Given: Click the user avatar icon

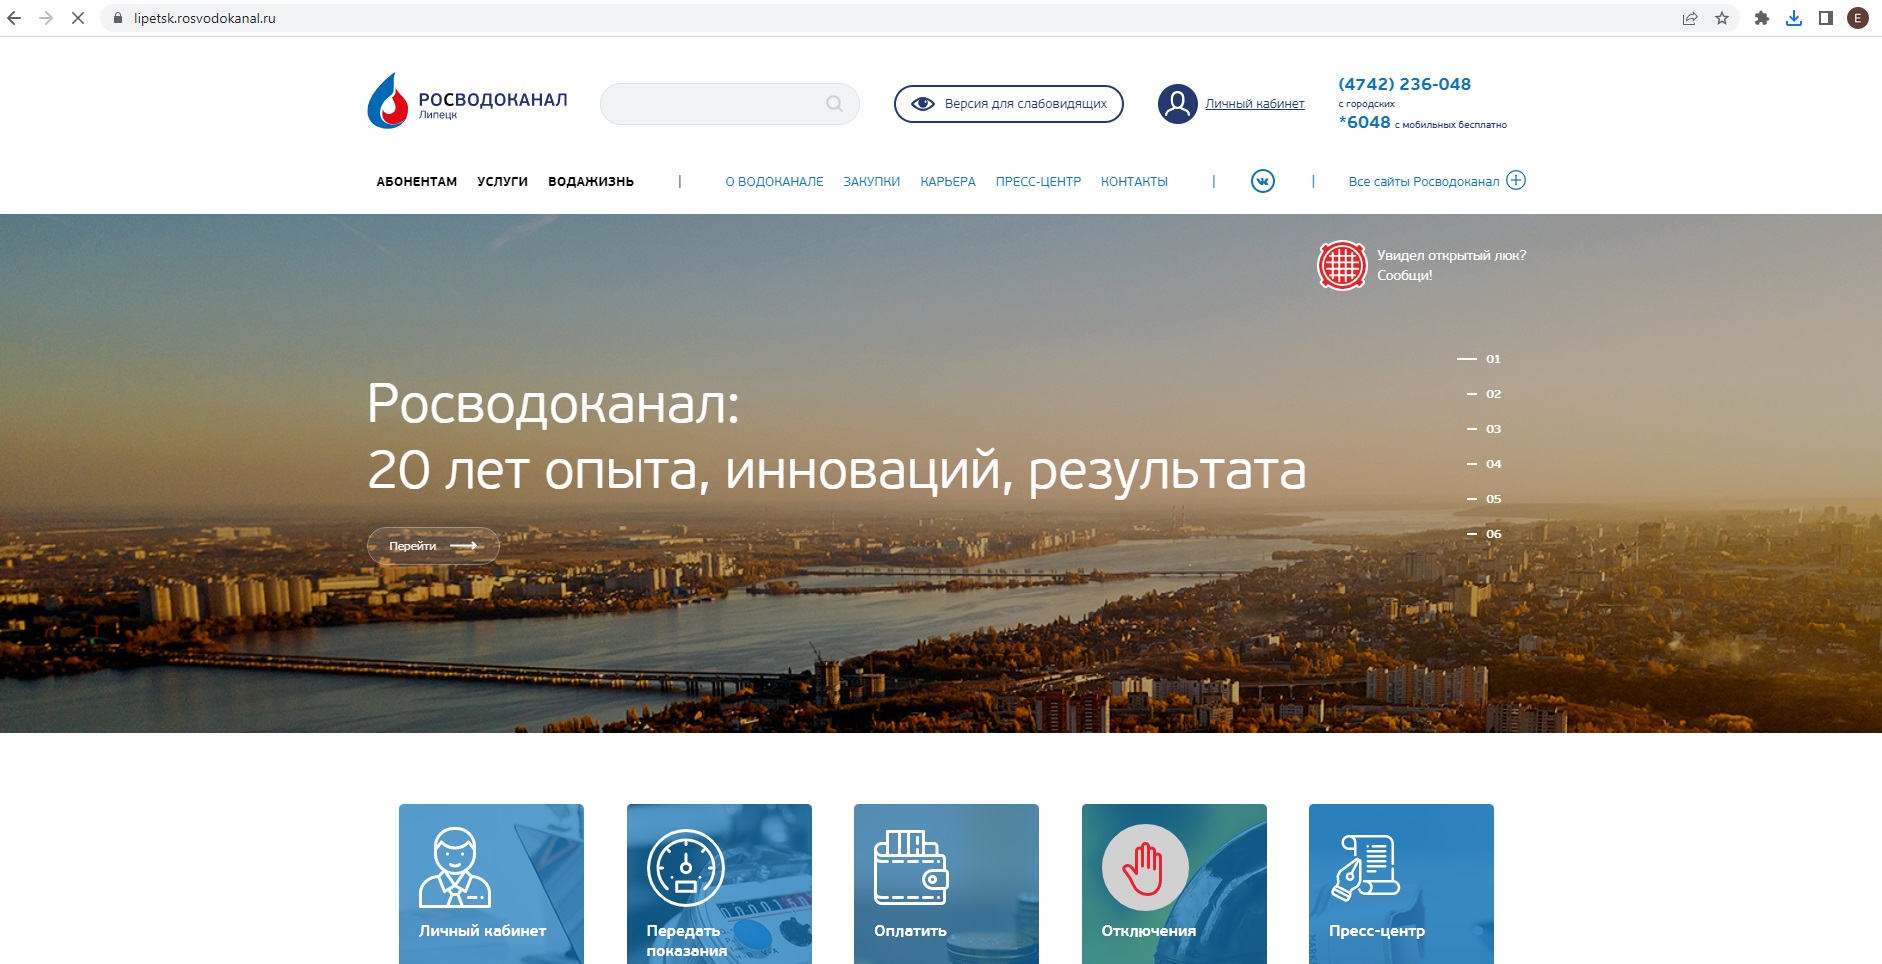Looking at the screenshot, I should 1177,104.
